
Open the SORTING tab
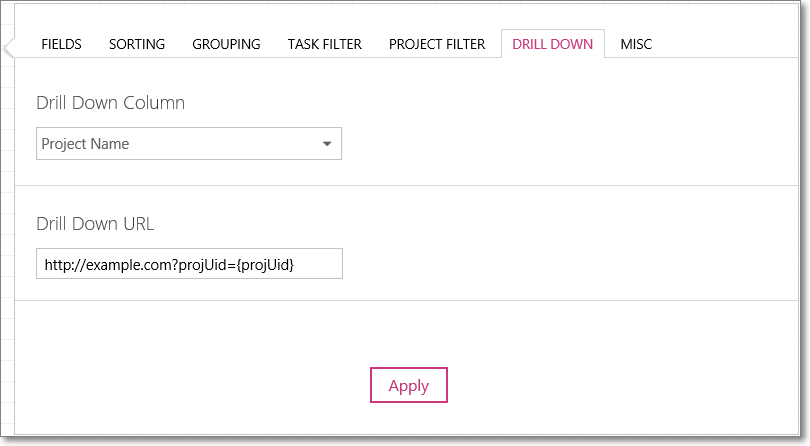137,44
